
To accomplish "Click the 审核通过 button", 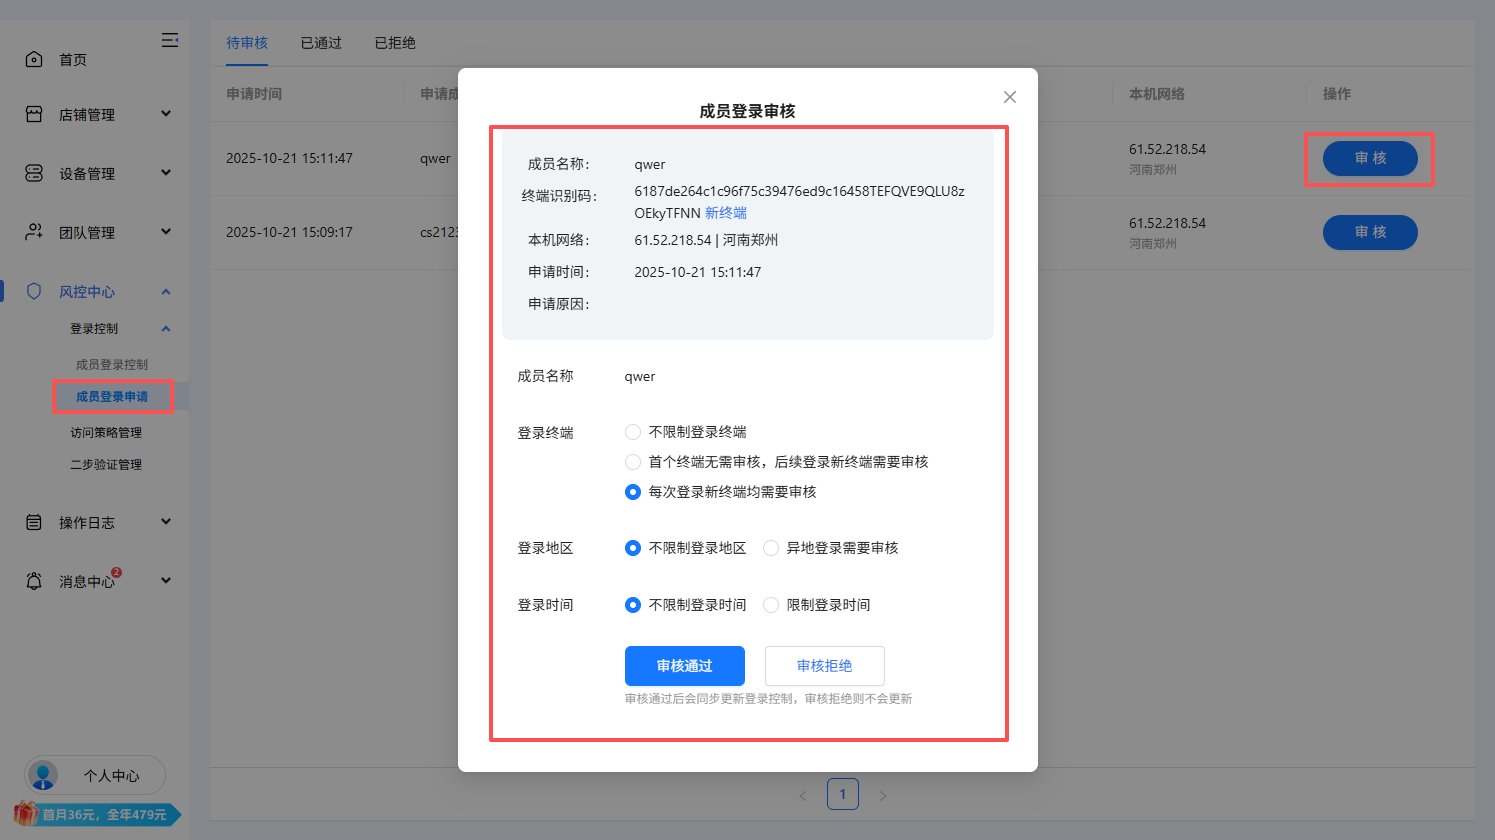I will (685, 666).
